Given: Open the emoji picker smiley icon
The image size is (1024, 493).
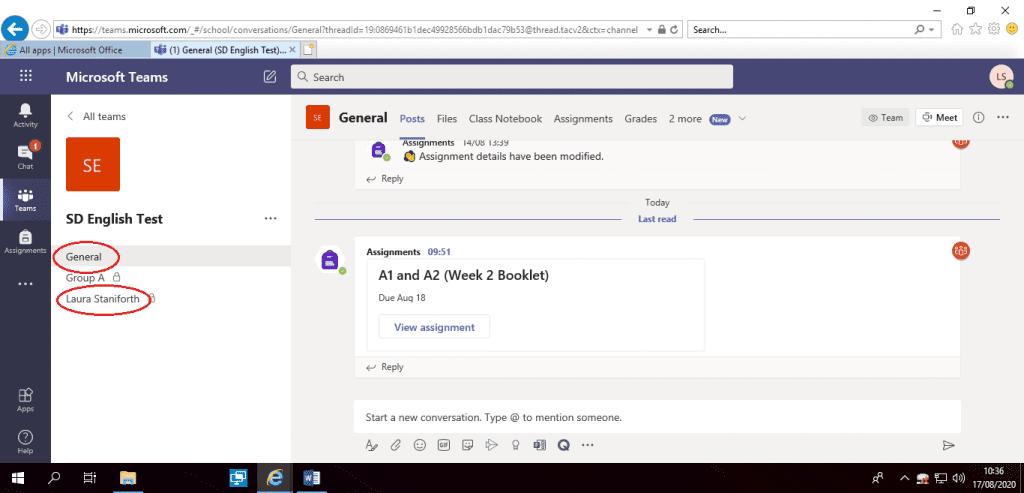Looking at the screenshot, I should pos(419,445).
